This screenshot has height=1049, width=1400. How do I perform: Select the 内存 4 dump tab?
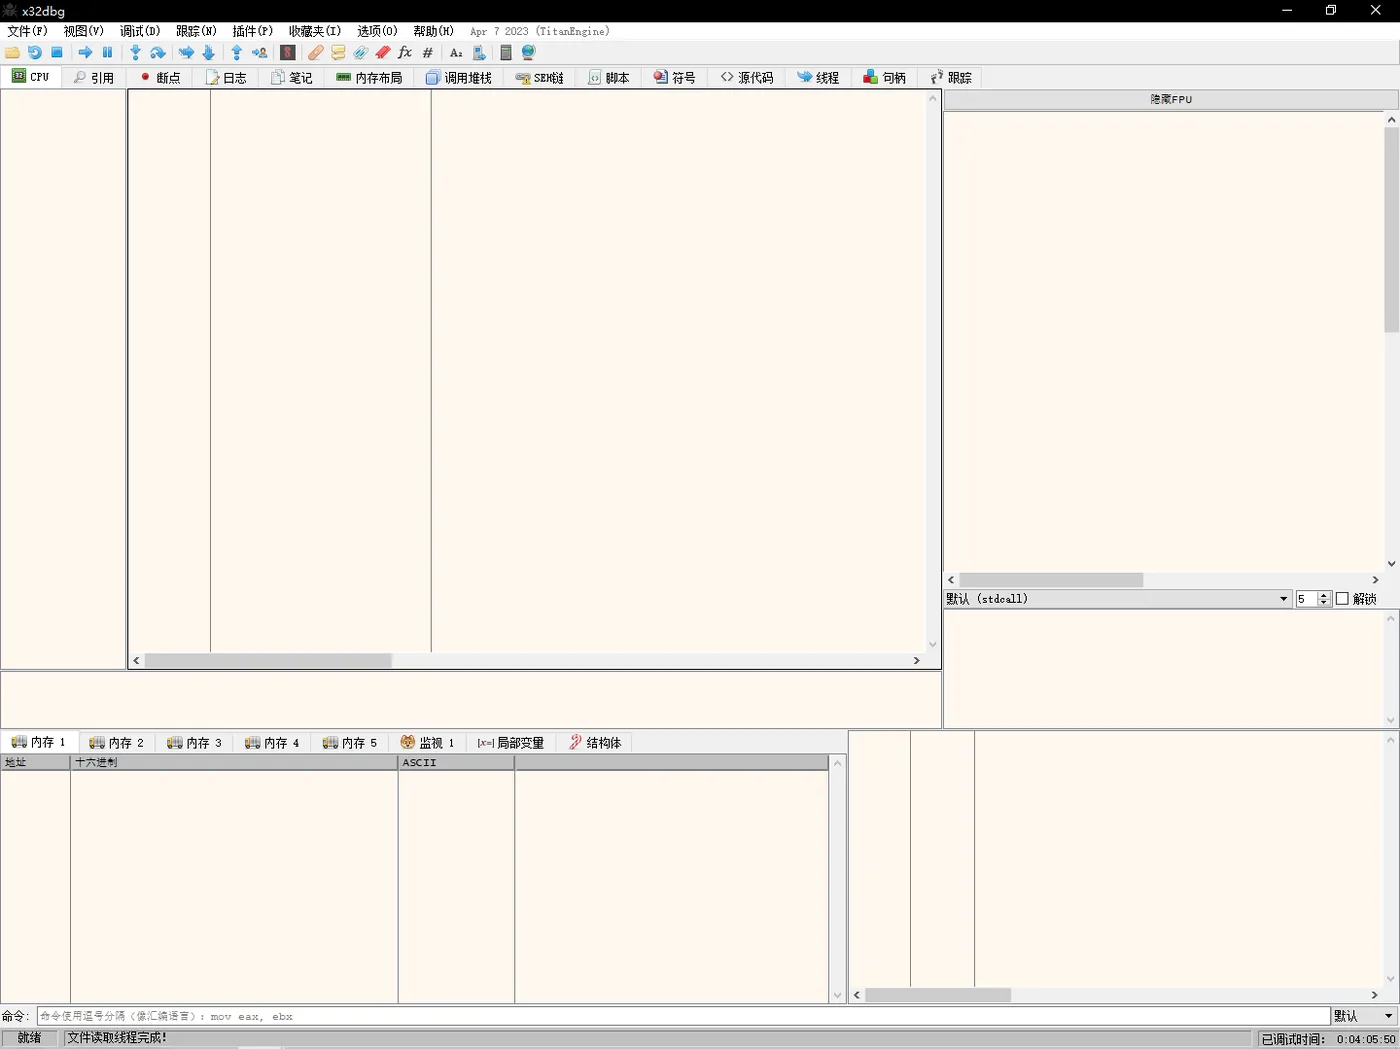tap(272, 742)
